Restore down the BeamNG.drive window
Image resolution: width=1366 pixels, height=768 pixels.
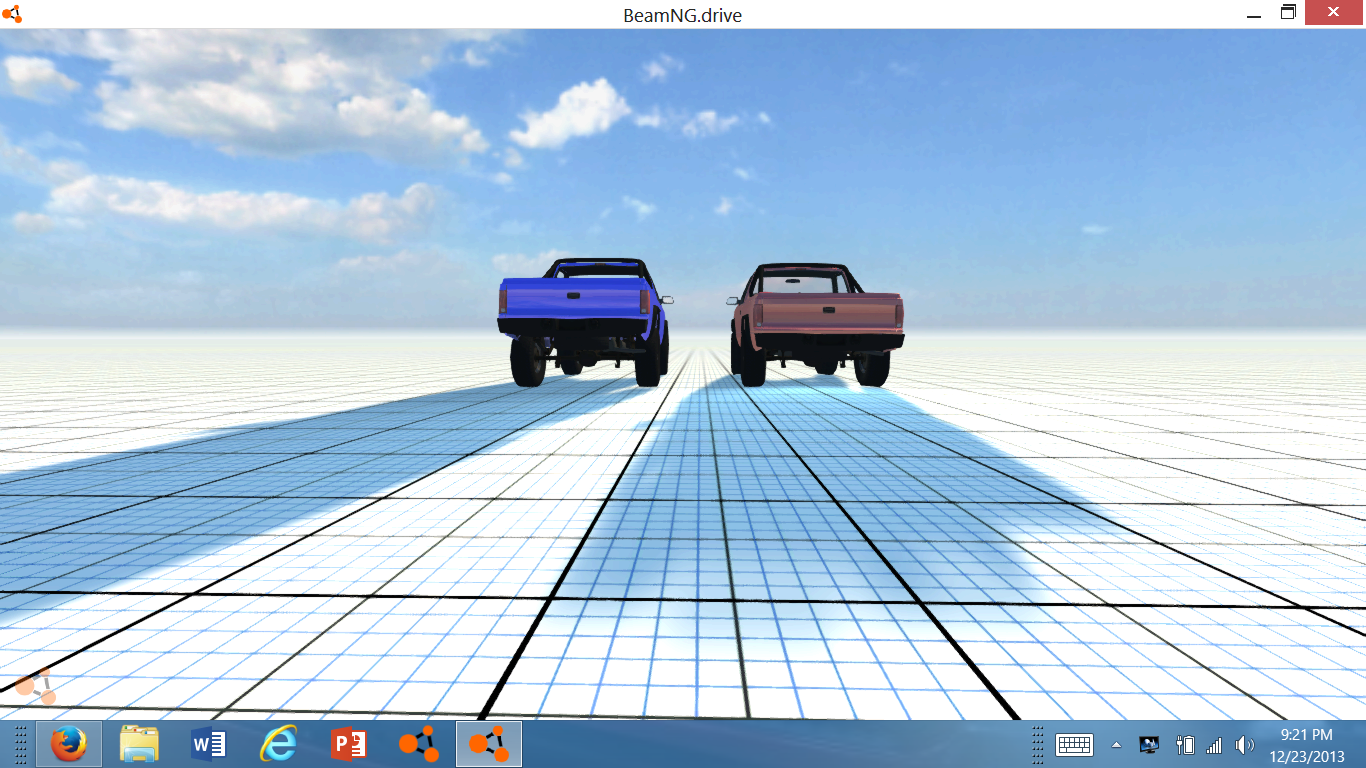point(1288,13)
